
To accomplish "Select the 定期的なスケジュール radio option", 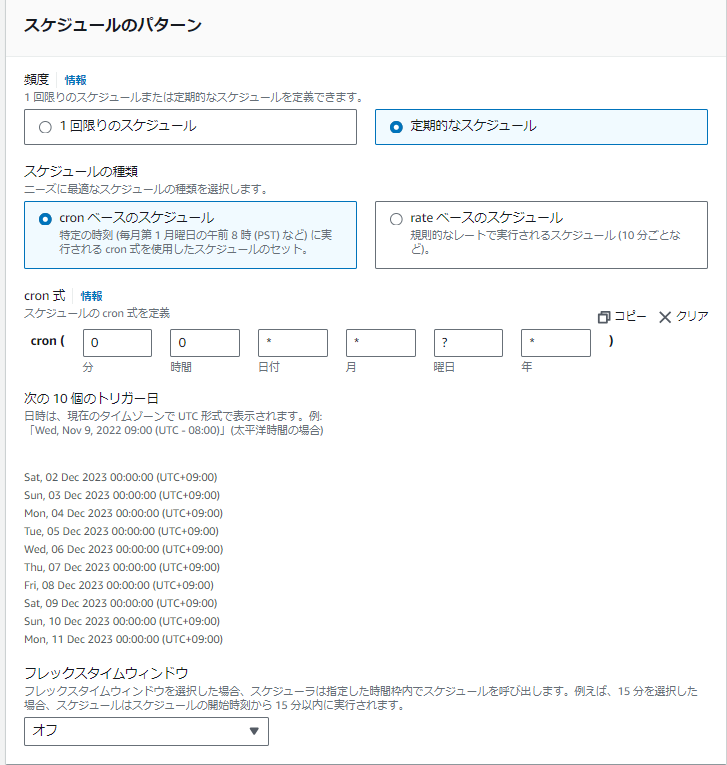I will (541, 127).
